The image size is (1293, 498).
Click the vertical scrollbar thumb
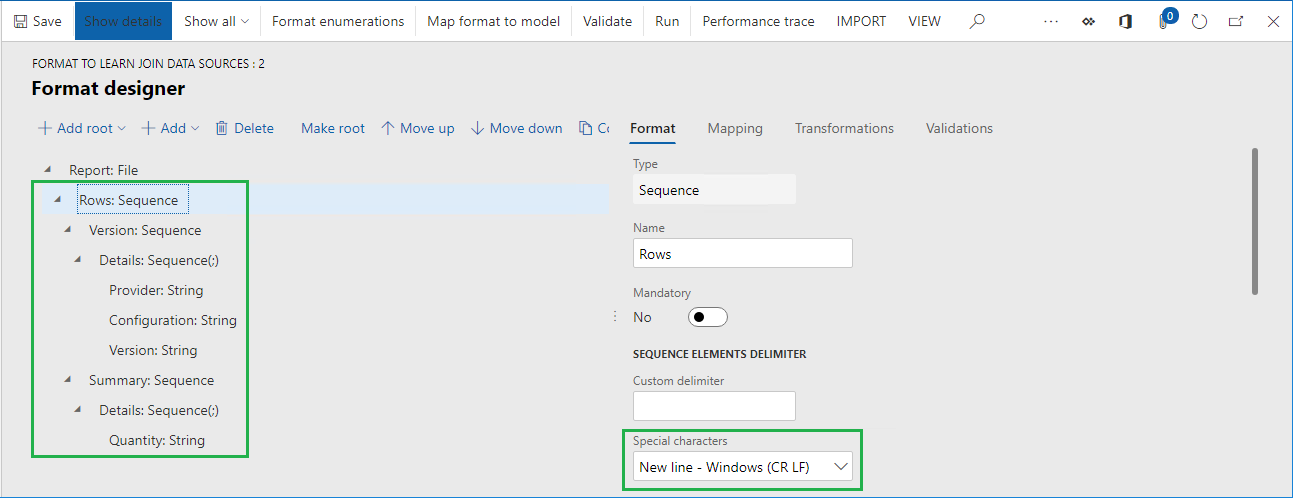pos(1255,221)
